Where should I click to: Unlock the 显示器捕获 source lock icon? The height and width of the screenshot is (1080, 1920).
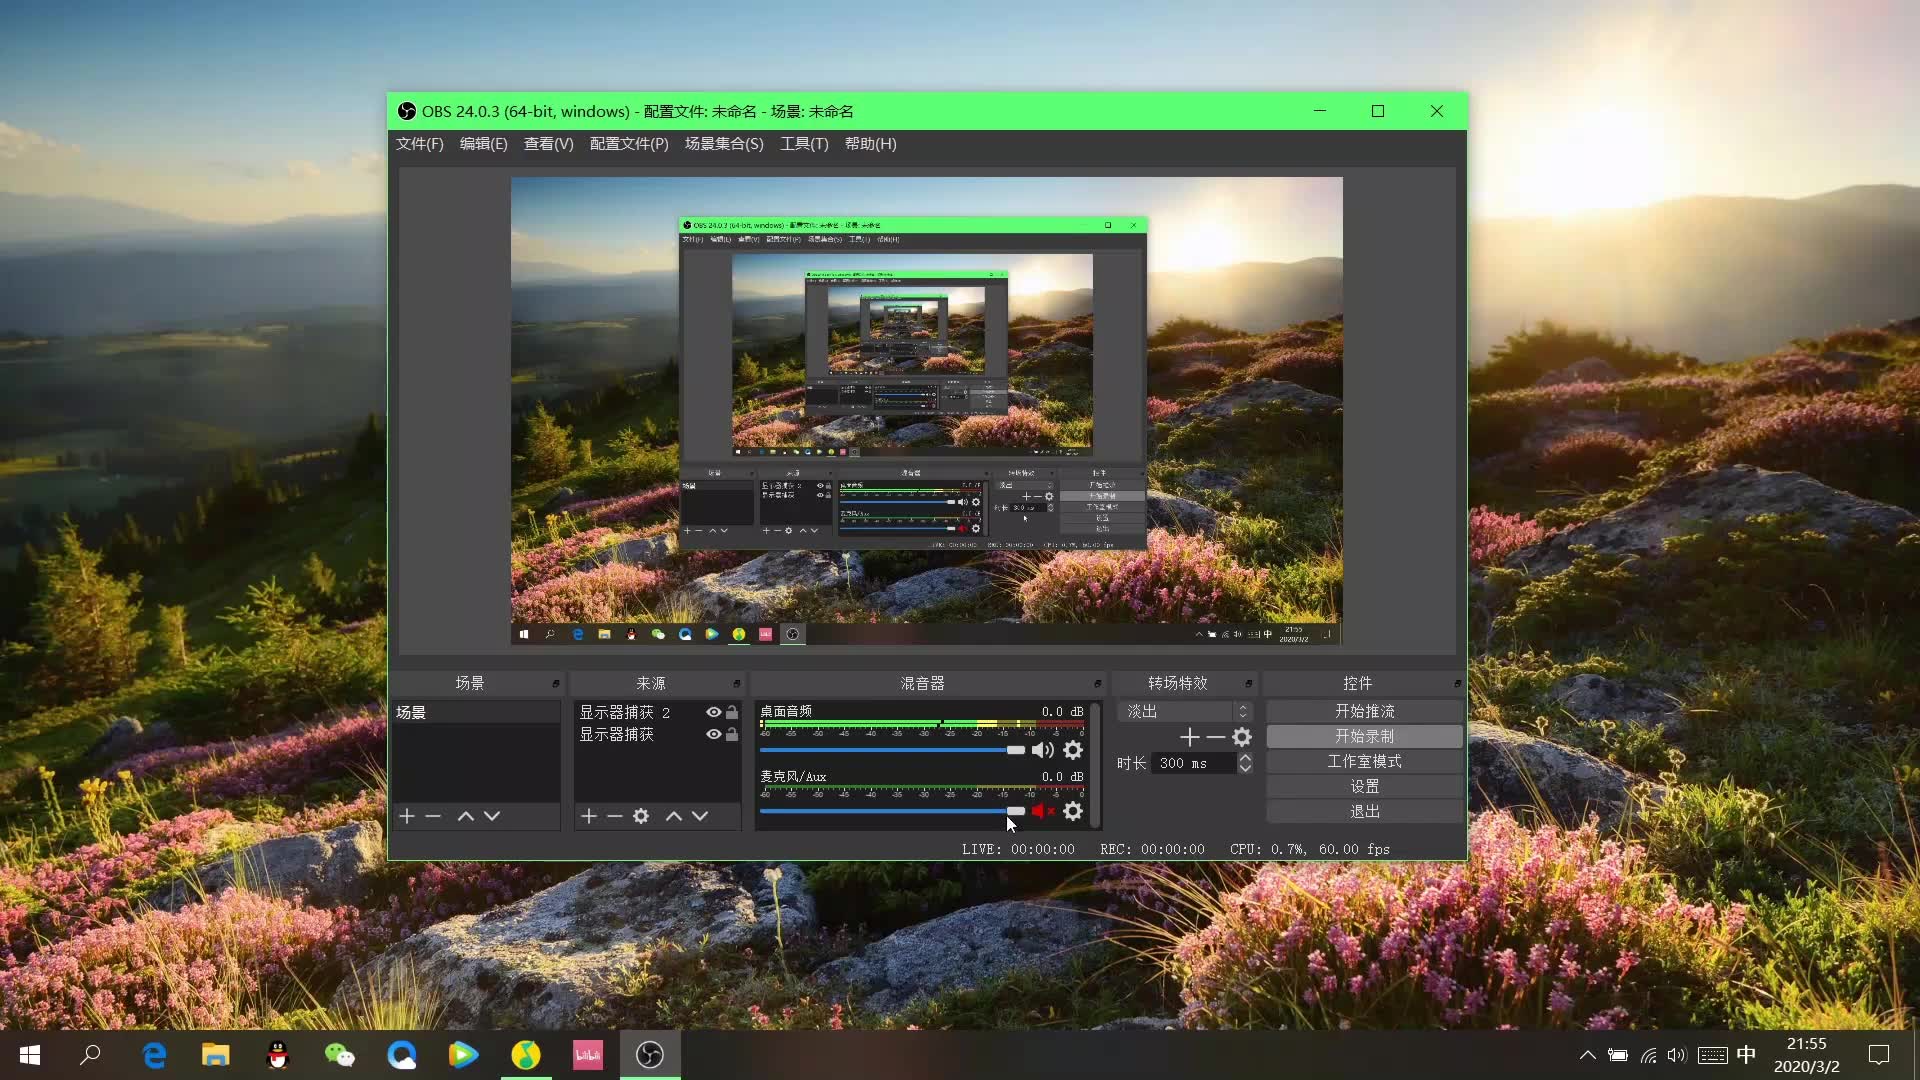point(732,734)
